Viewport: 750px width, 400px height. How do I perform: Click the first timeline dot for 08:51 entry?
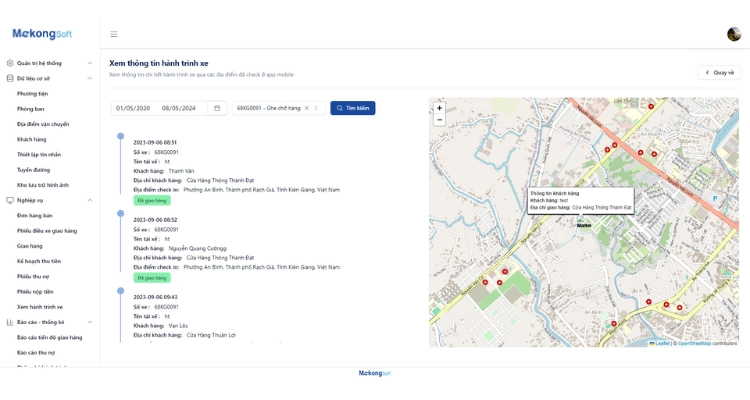coord(121,136)
